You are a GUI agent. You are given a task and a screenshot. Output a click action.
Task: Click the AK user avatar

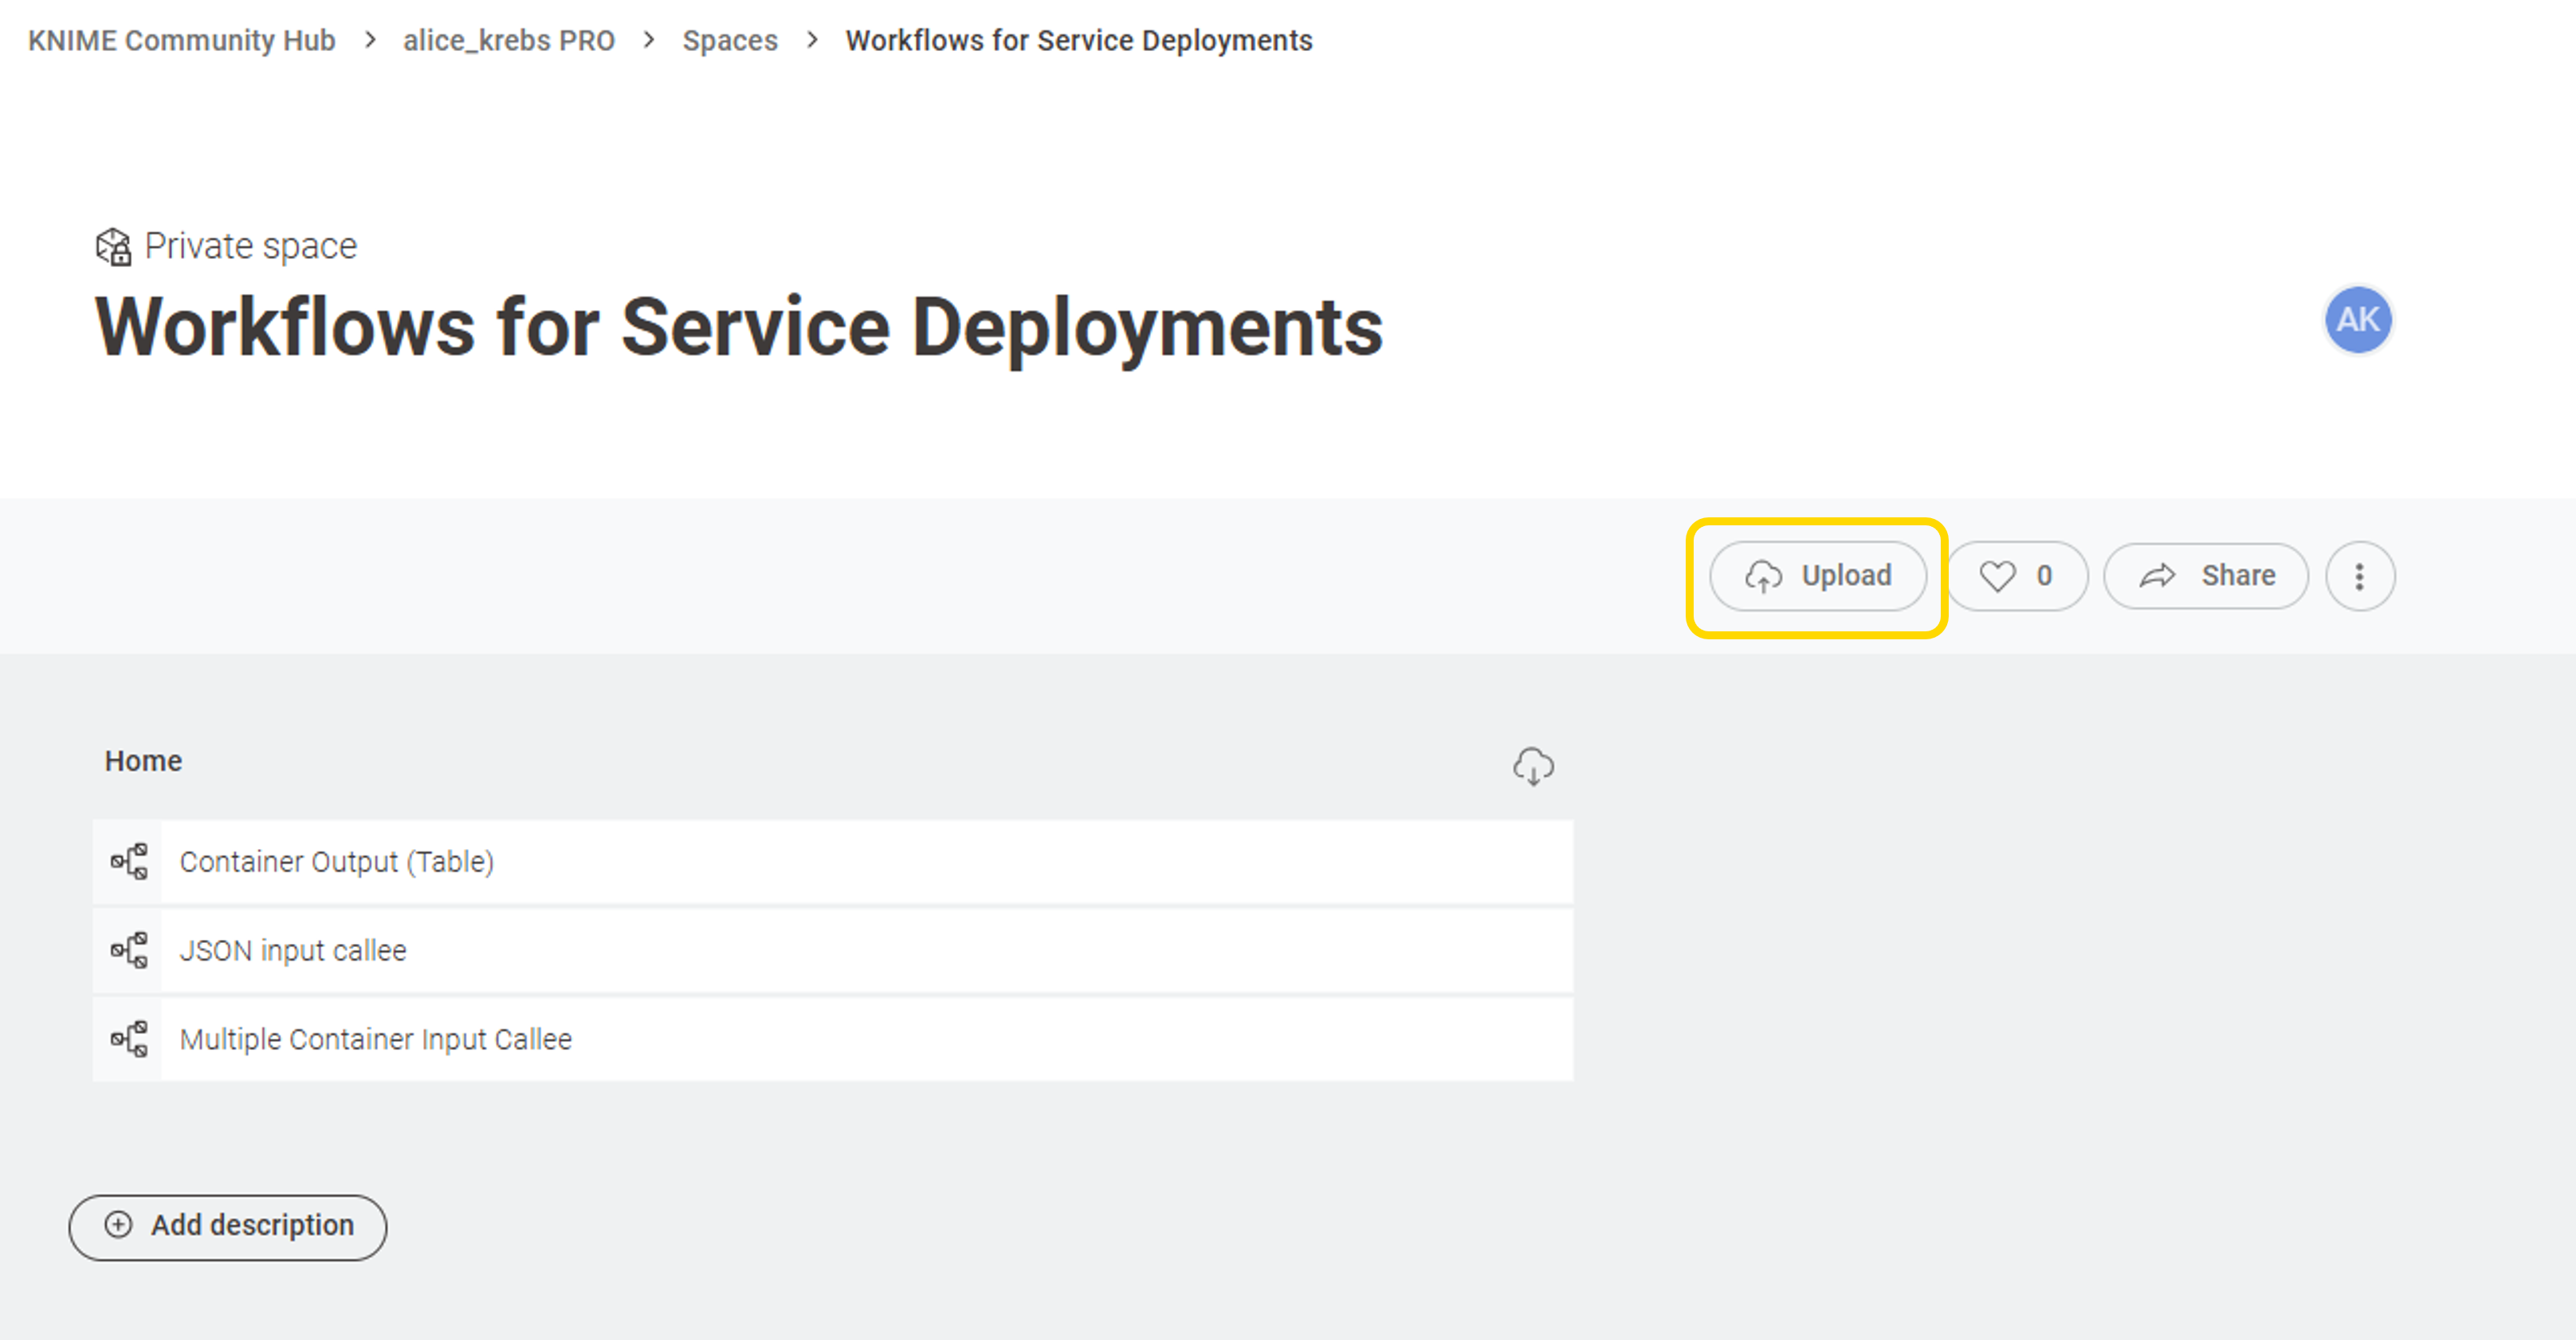(x=2358, y=320)
